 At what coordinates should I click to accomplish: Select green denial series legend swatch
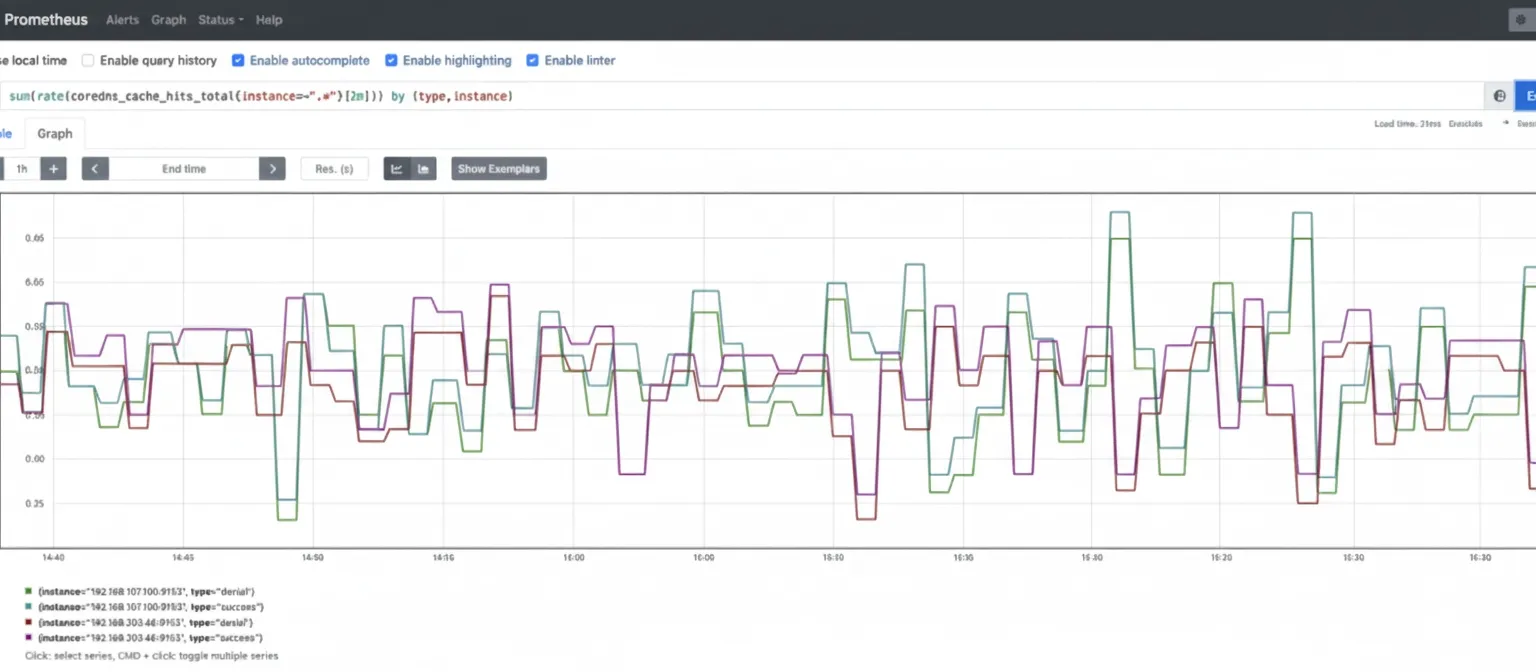(x=29, y=592)
